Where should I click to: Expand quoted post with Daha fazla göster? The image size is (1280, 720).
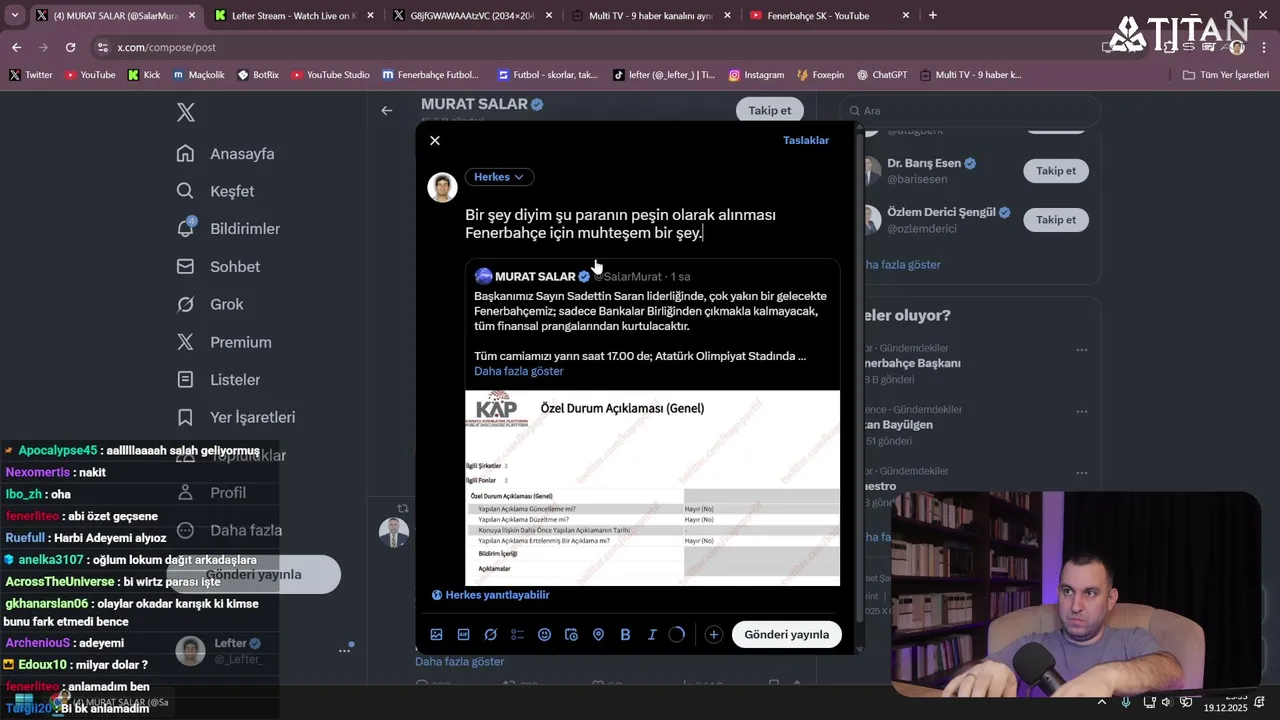coord(519,371)
